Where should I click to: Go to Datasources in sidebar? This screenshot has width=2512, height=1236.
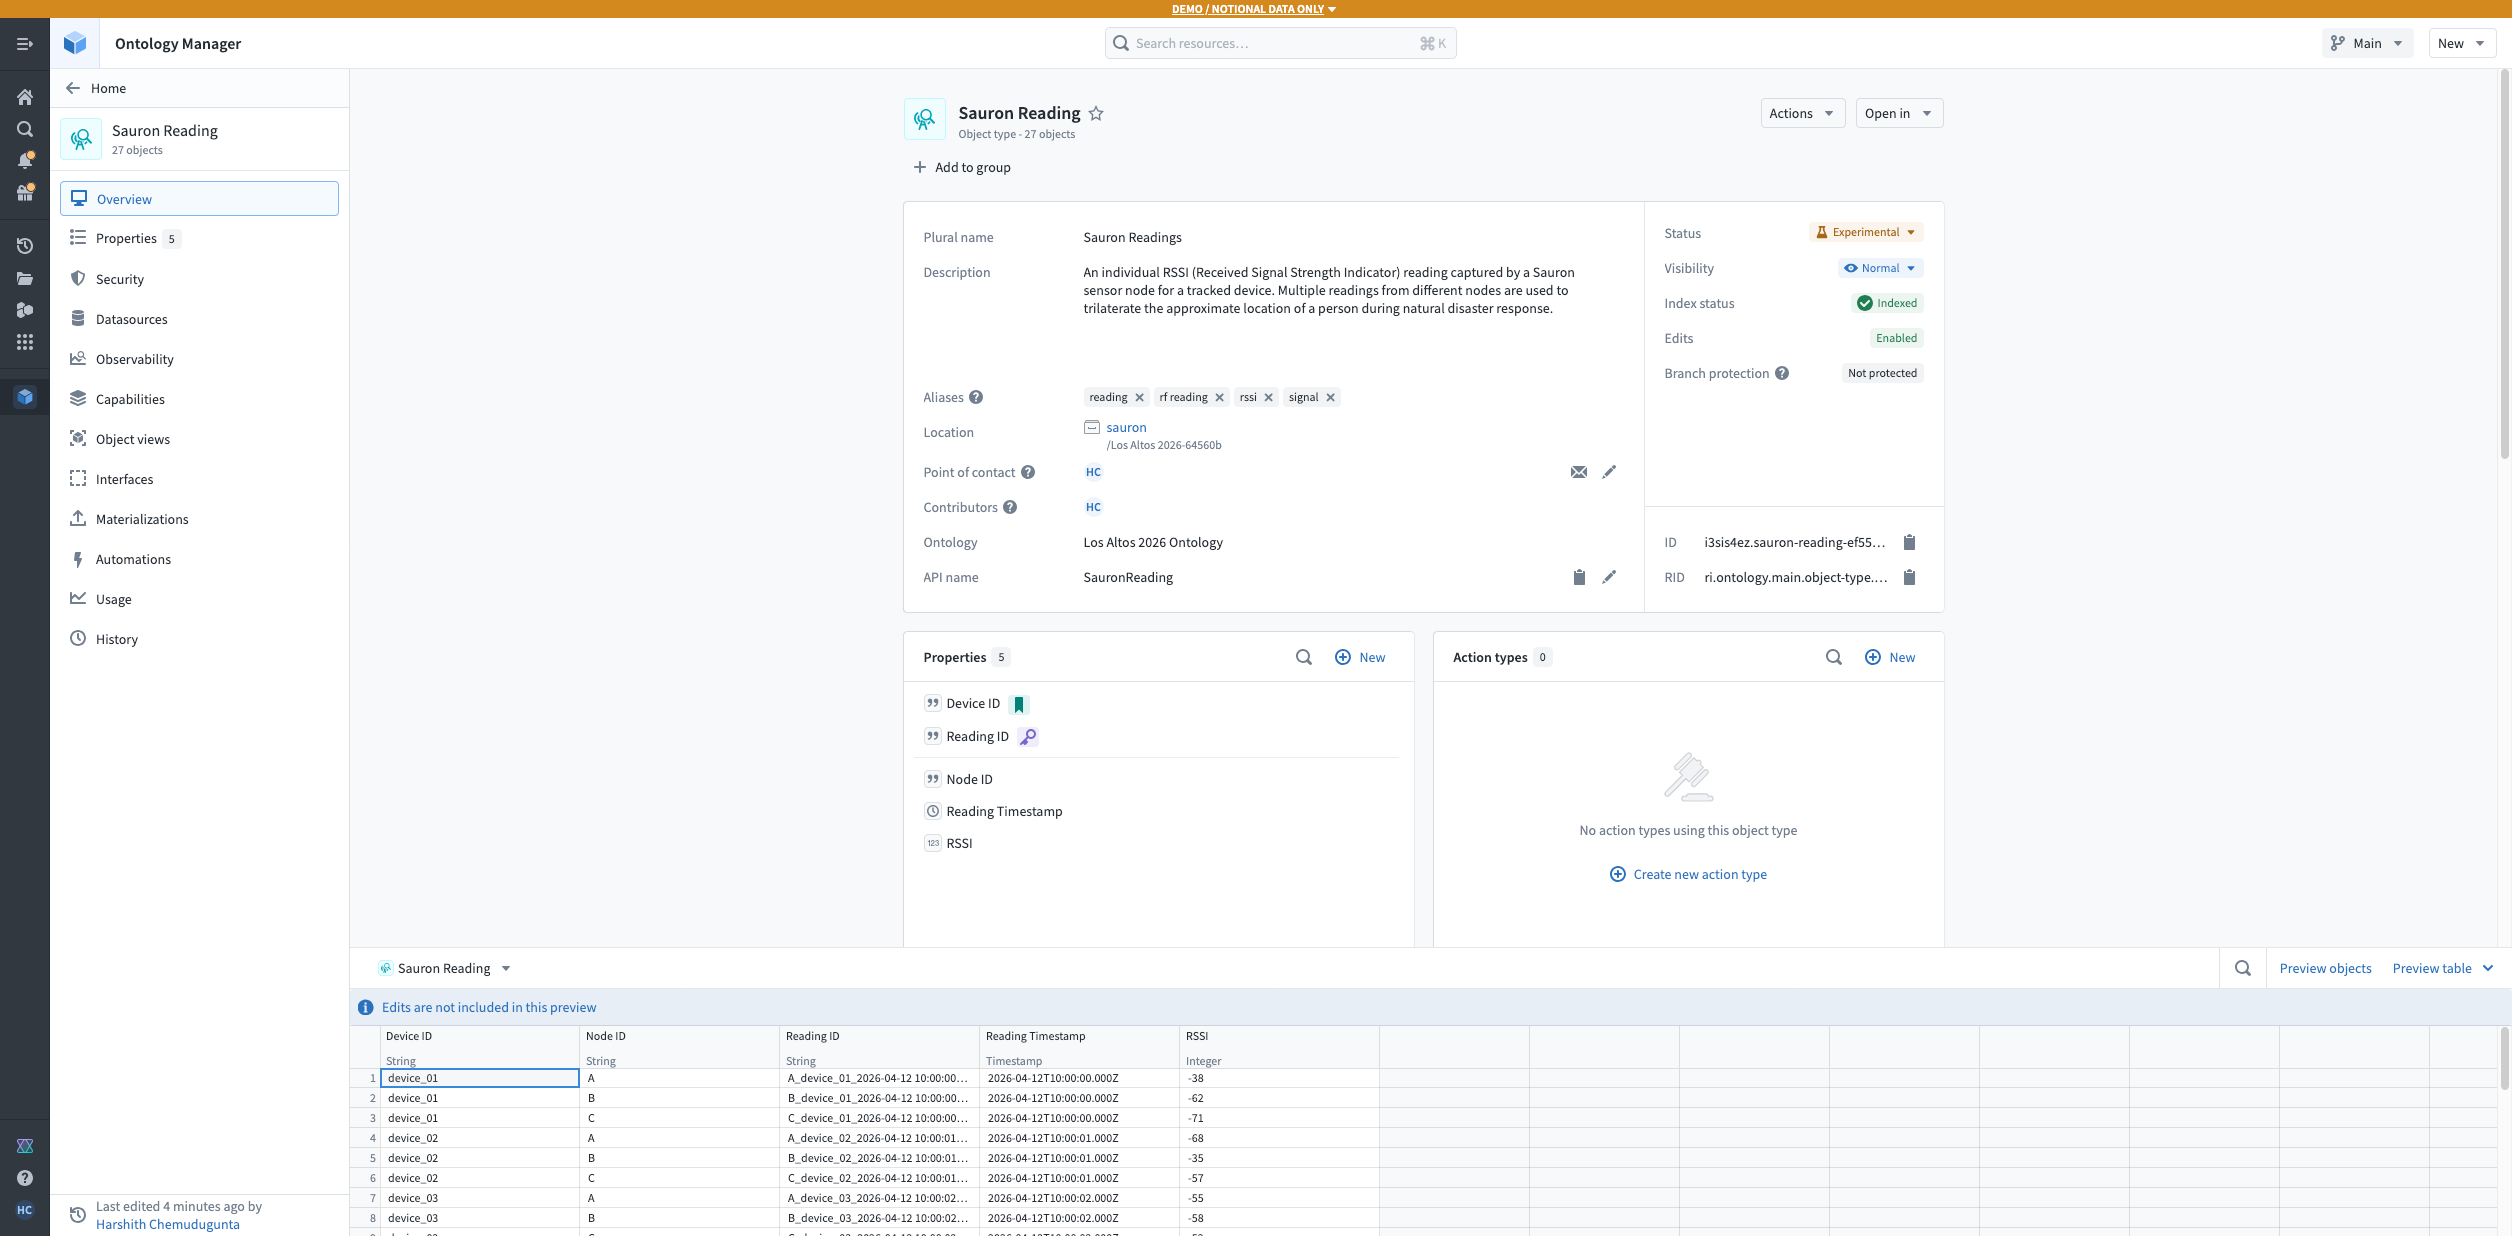coord(131,319)
